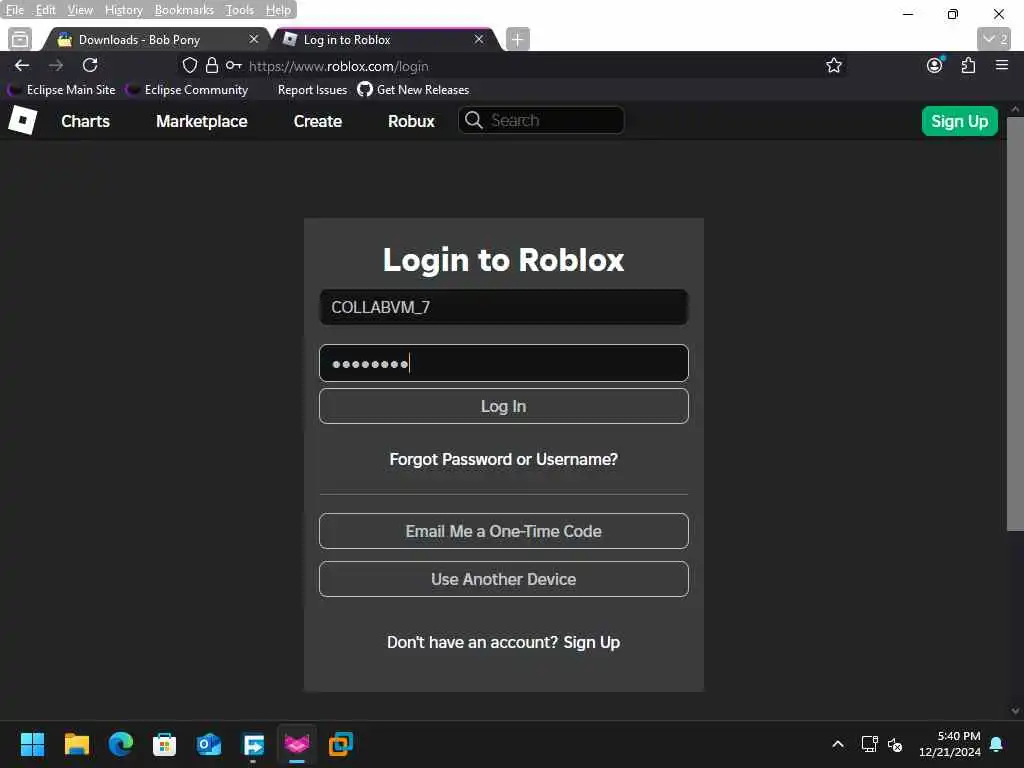Go back with the browser back arrow
Viewport: 1024px width, 768px height.
pos(22,65)
